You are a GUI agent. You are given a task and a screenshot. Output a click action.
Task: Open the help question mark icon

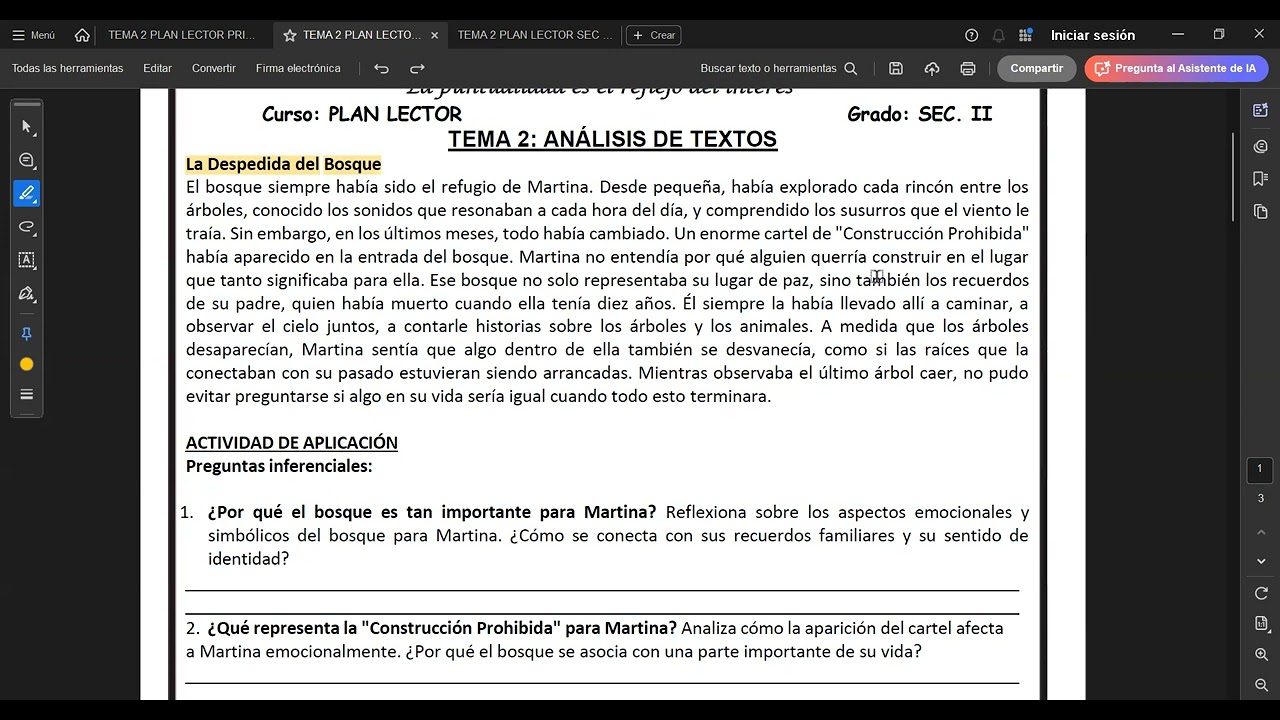click(x=971, y=35)
